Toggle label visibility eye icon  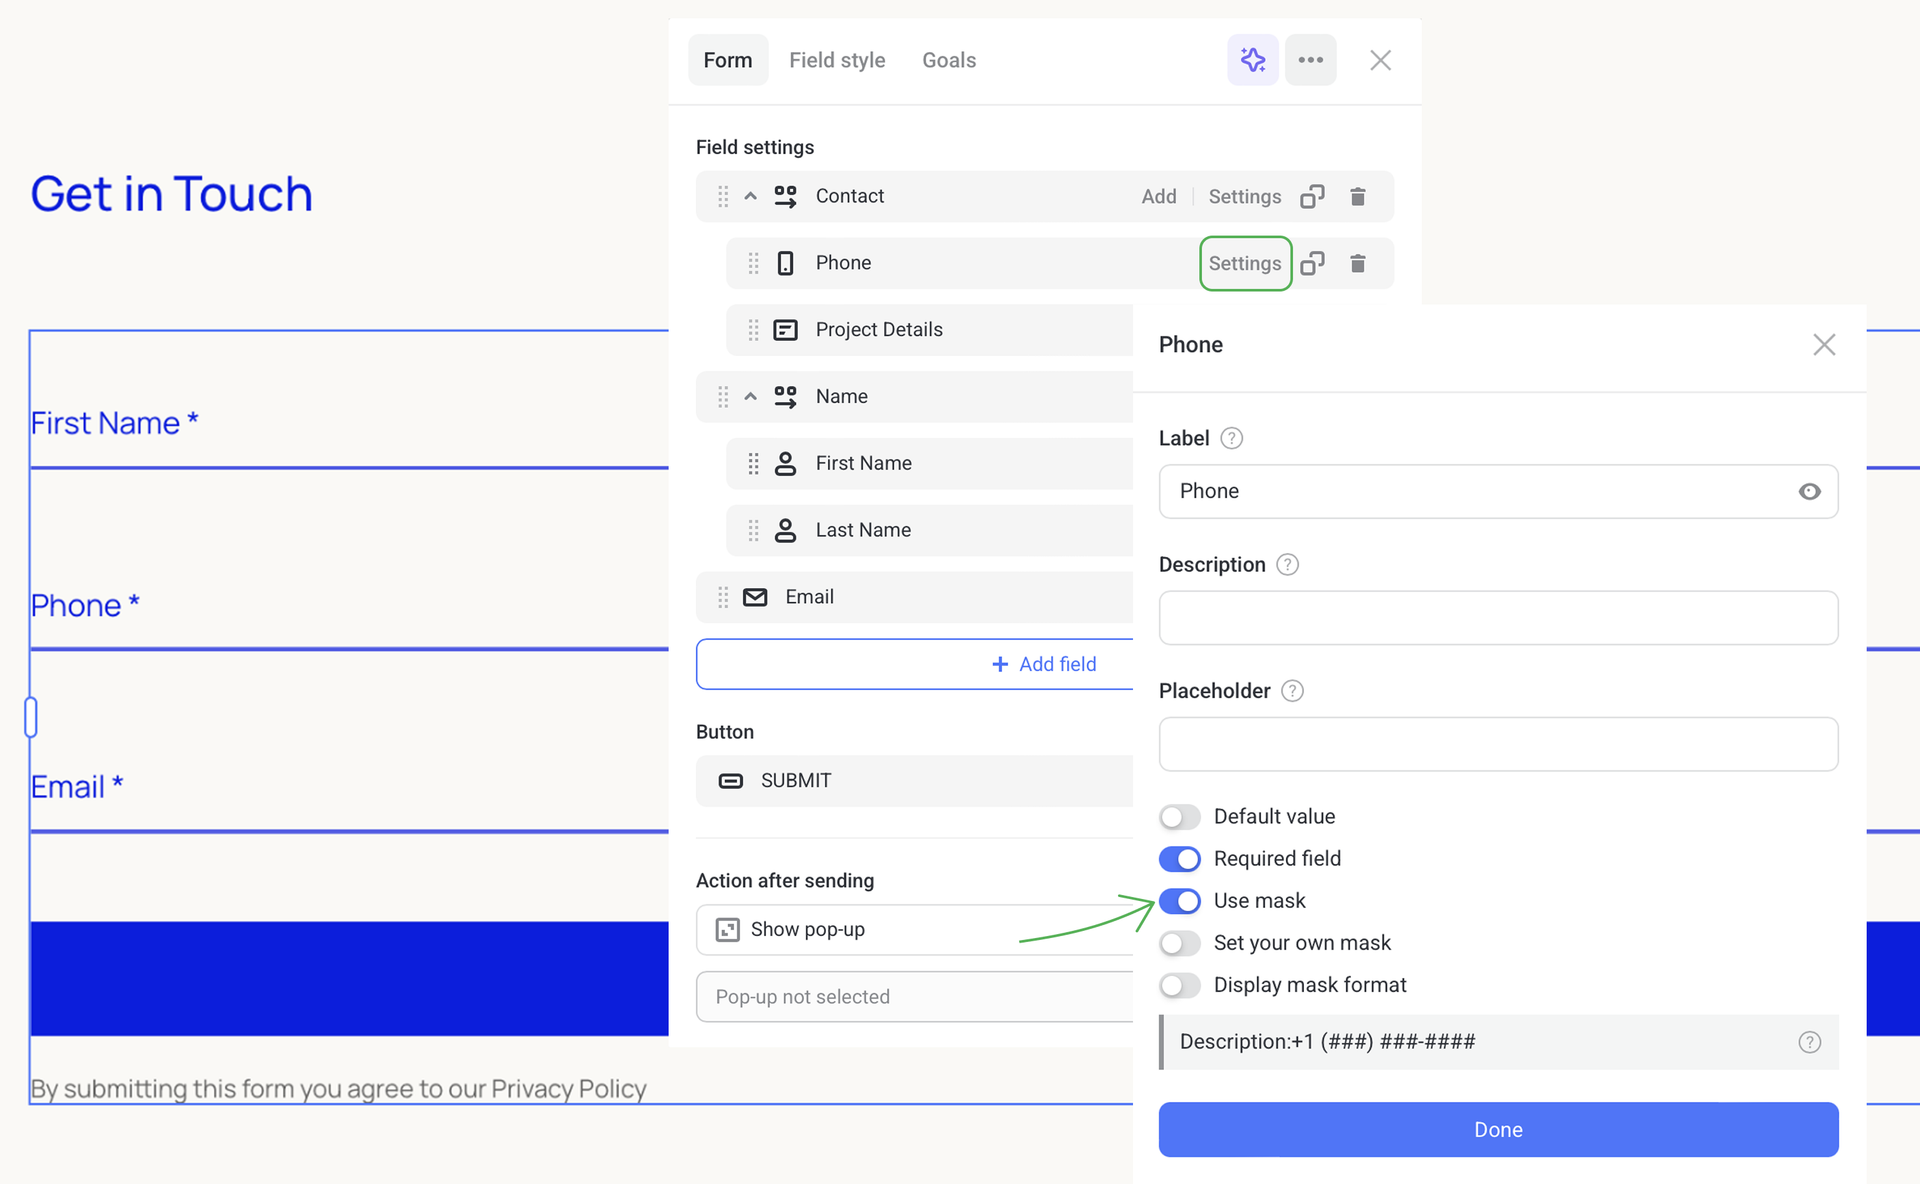point(1809,491)
